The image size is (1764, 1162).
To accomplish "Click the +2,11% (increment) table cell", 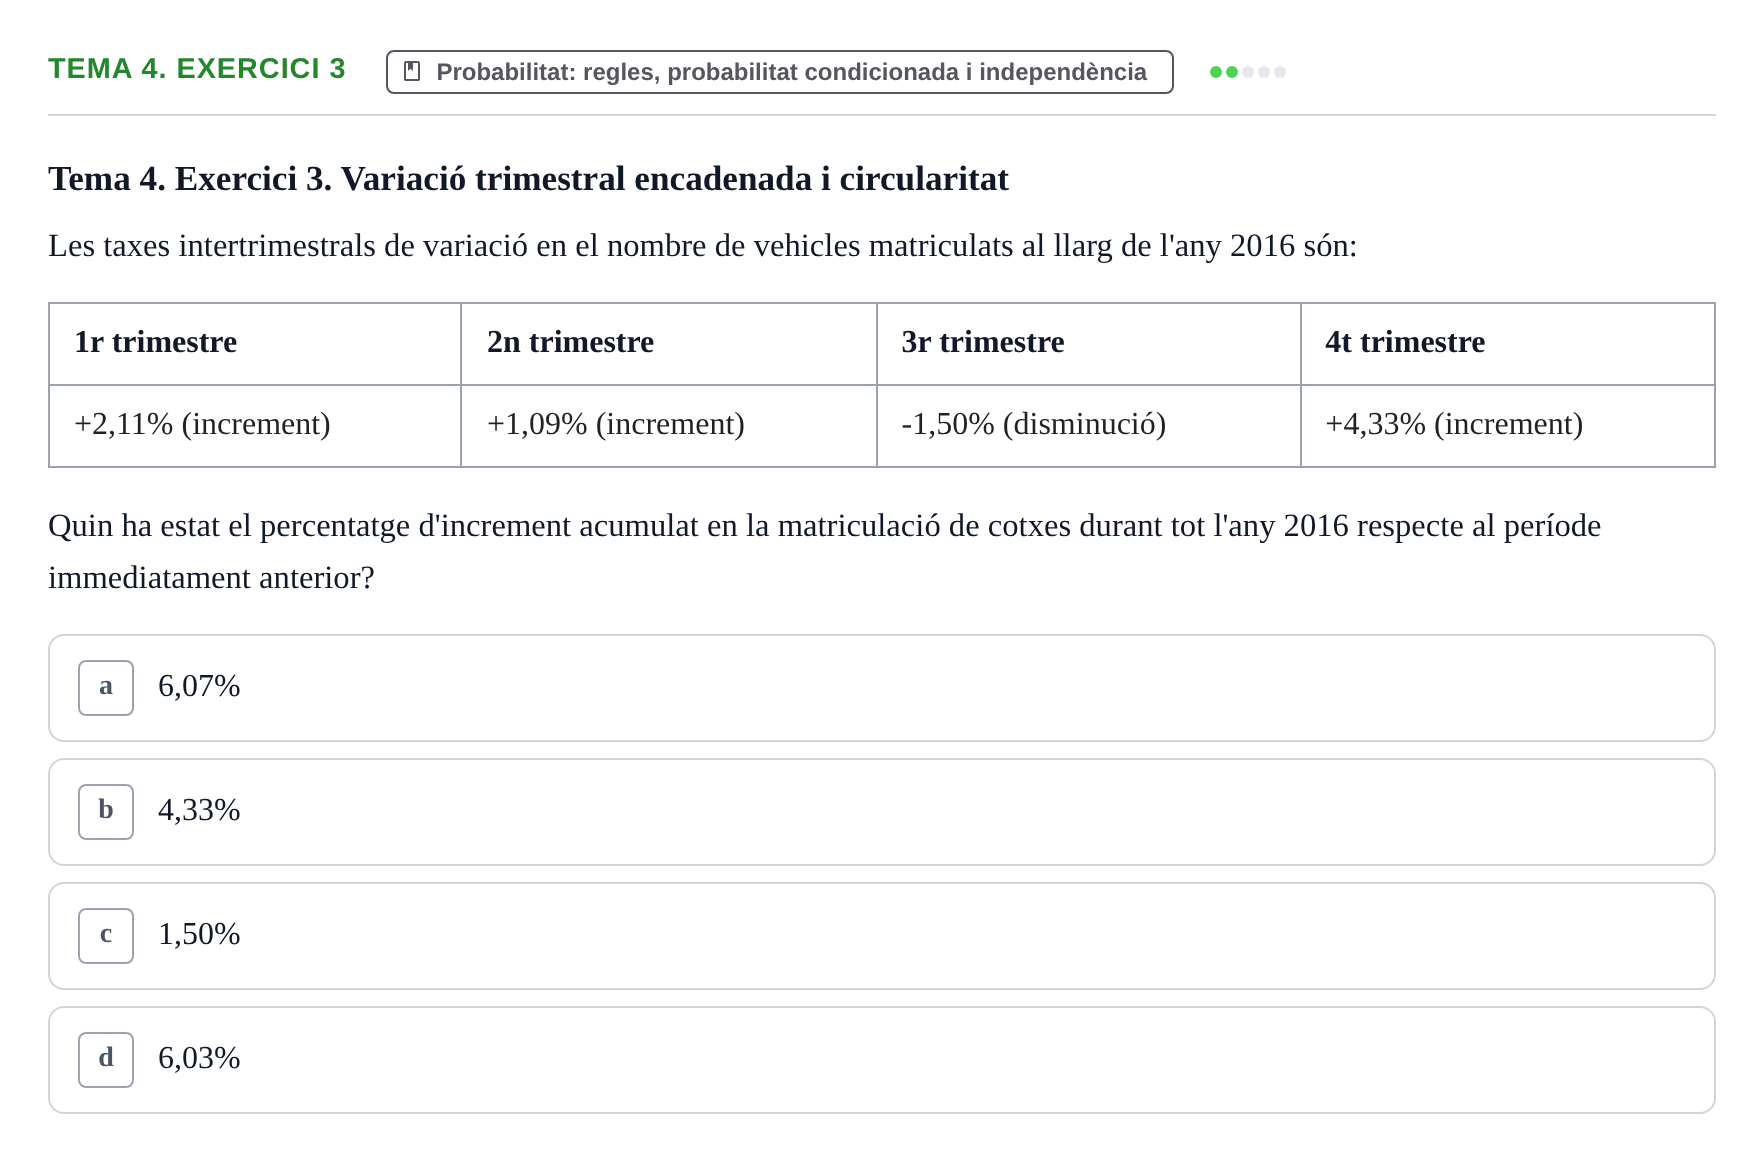I will pyautogui.click(x=255, y=426).
